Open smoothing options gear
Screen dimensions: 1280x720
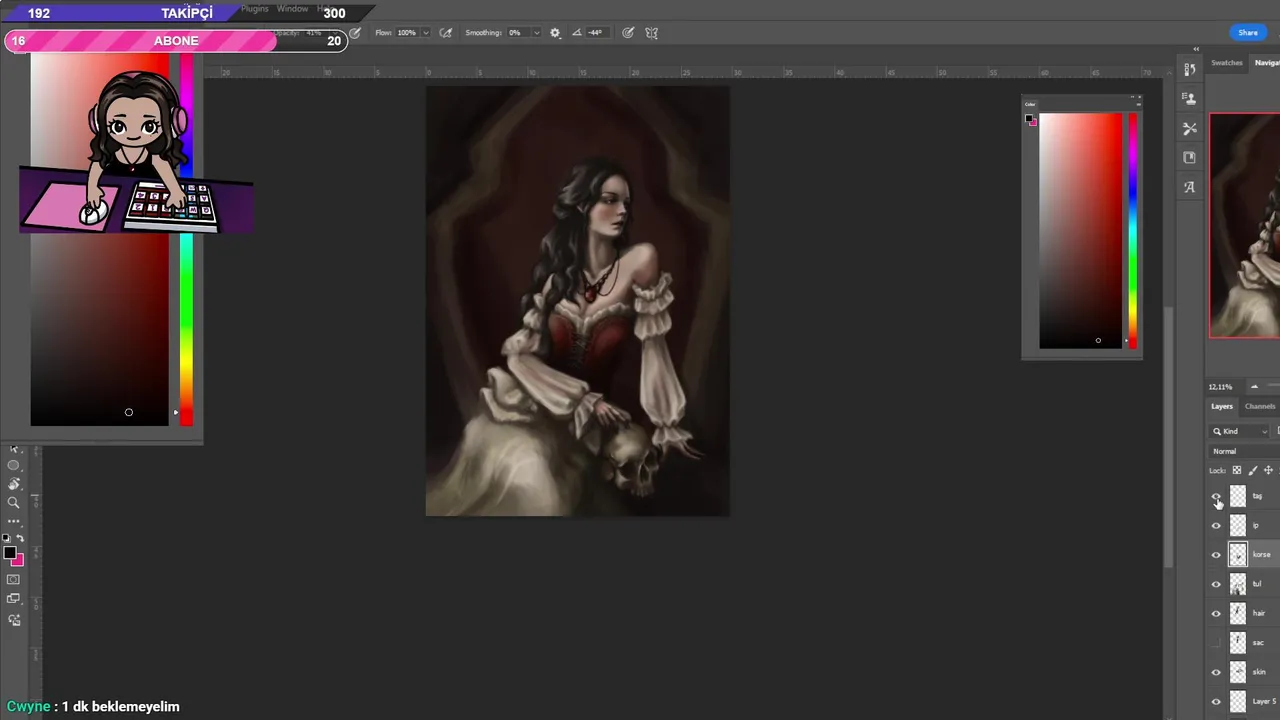click(555, 33)
